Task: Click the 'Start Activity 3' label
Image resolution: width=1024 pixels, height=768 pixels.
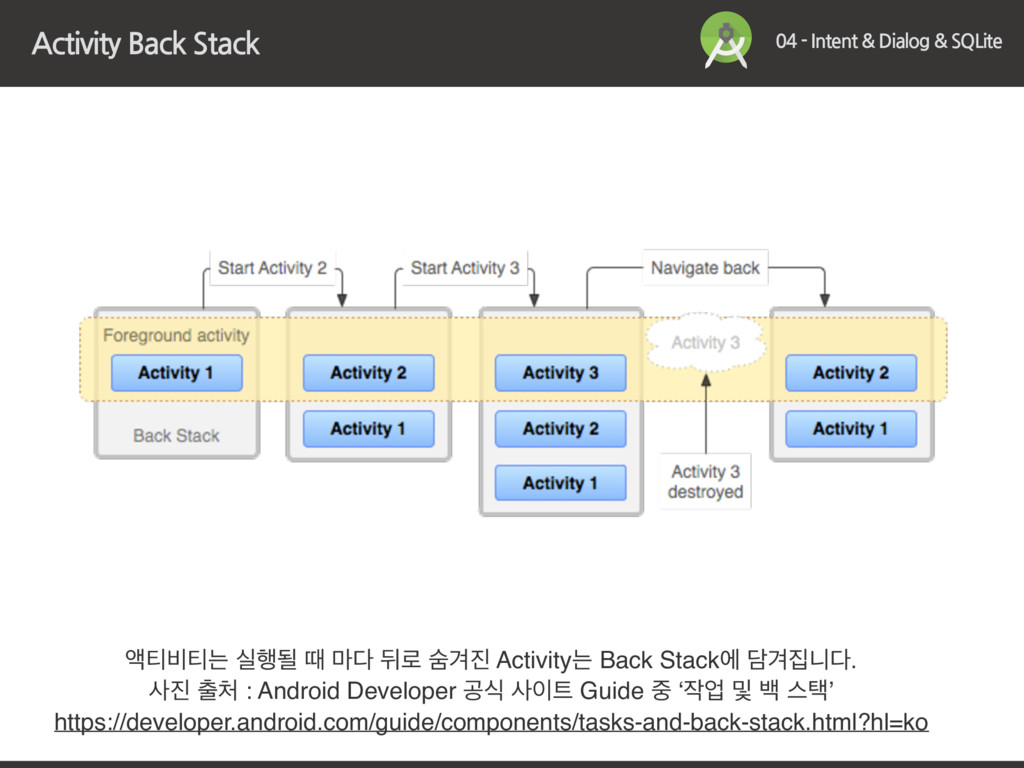Action: click(465, 268)
